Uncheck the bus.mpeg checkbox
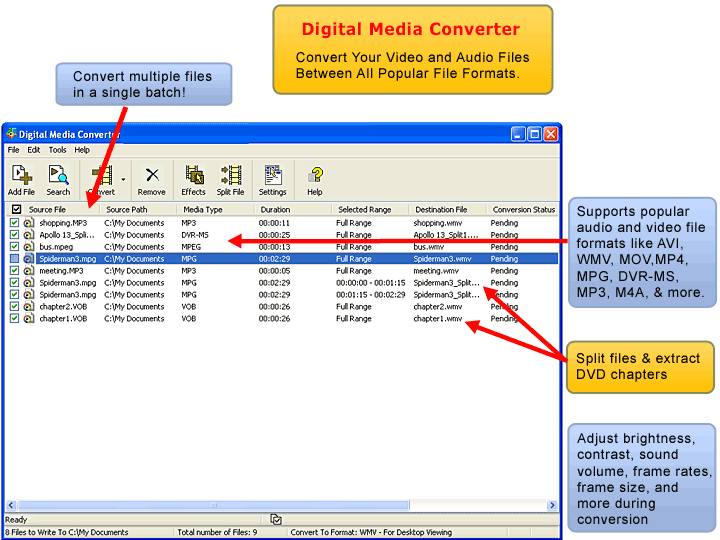This screenshot has width=720, height=540. coord(14,247)
